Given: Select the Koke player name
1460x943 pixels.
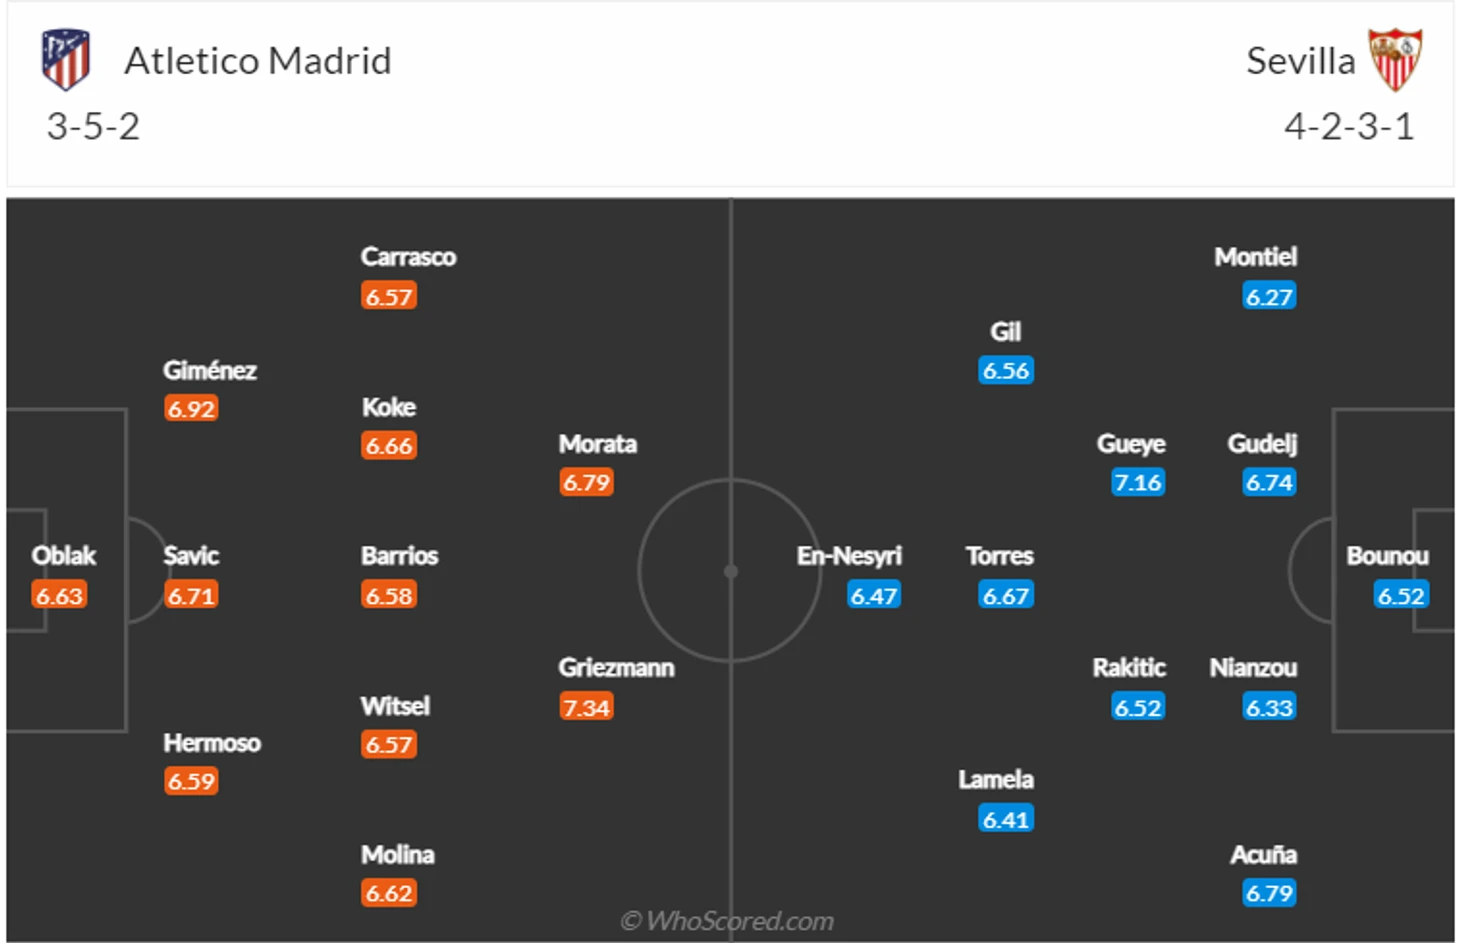Looking at the screenshot, I should (388, 407).
